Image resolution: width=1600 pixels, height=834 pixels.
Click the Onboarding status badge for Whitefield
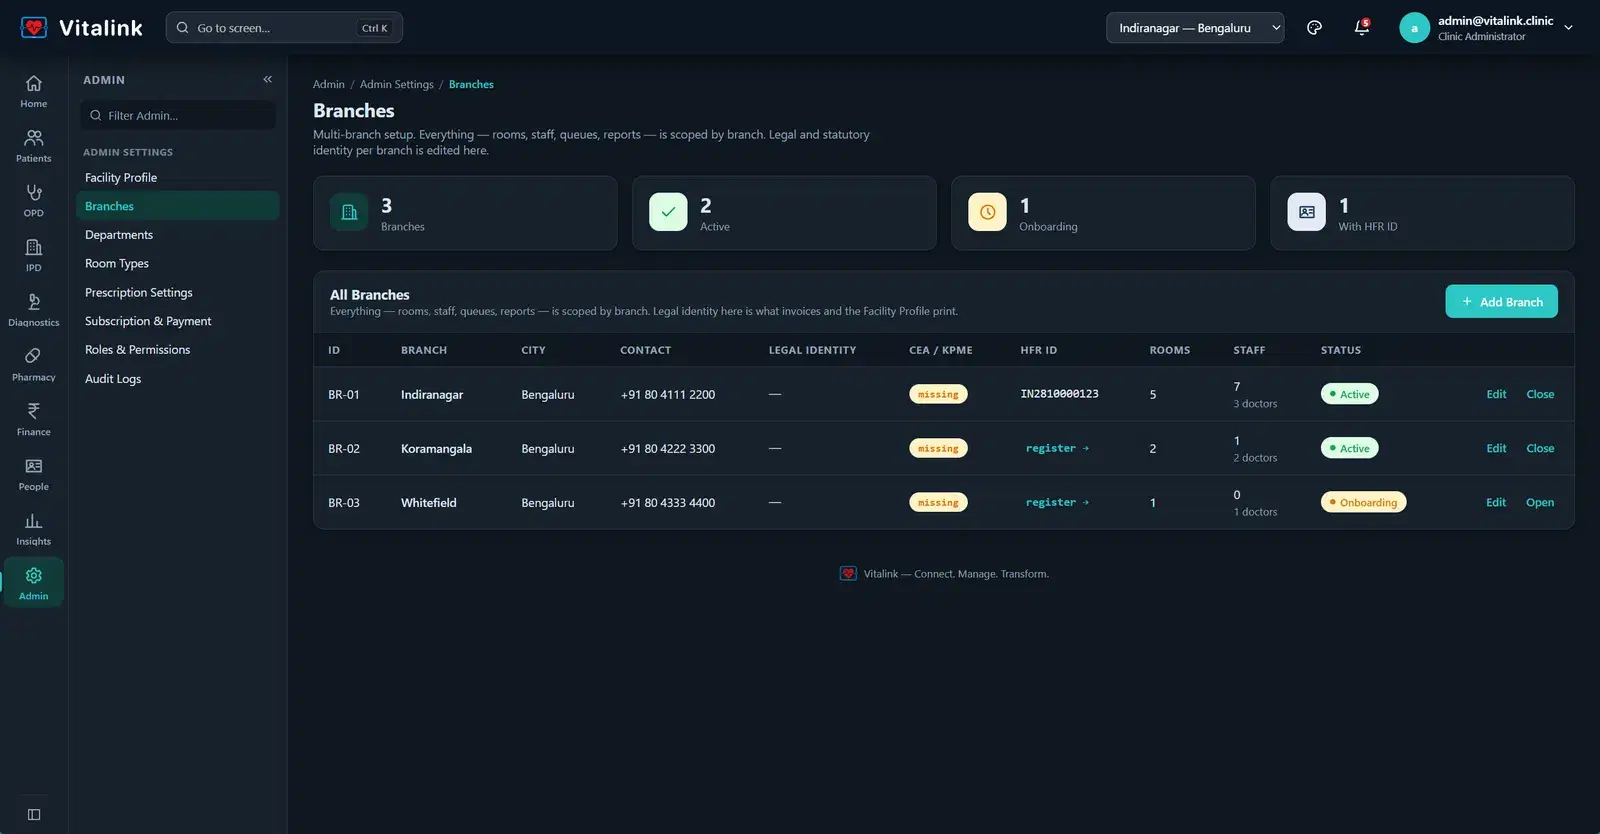[1363, 502]
